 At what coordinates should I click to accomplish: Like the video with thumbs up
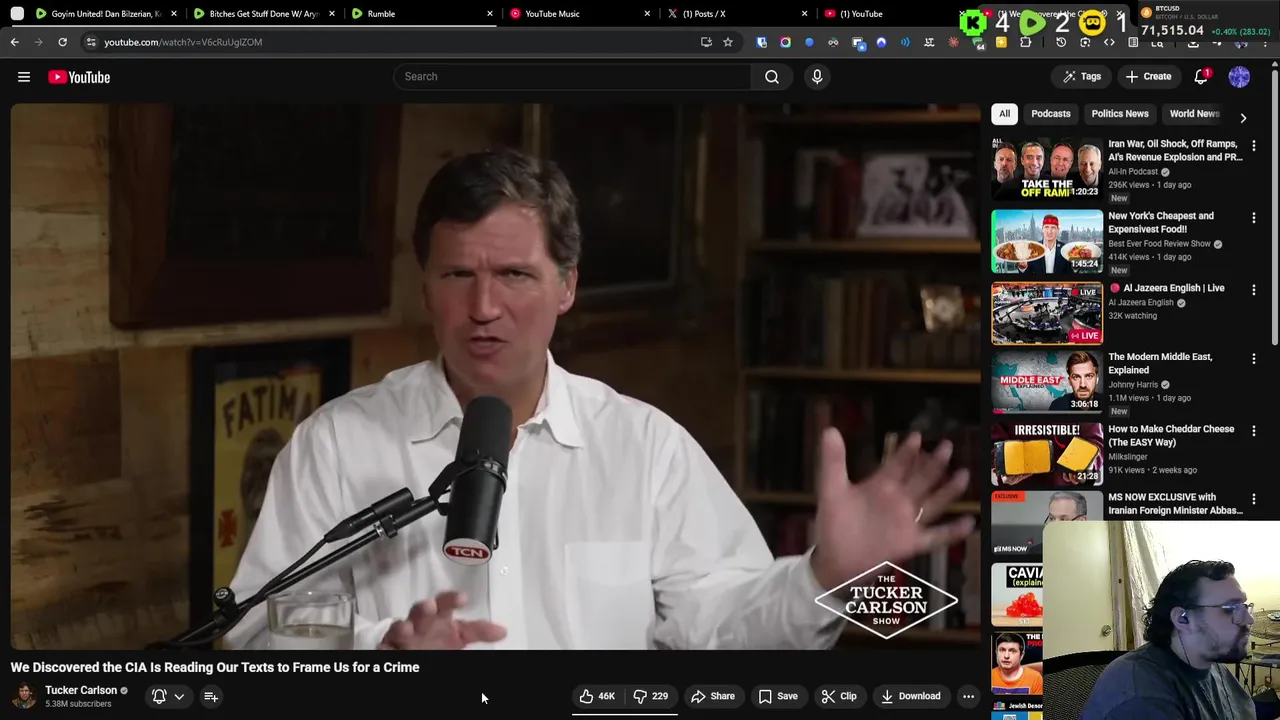click(x=597, y=696)
